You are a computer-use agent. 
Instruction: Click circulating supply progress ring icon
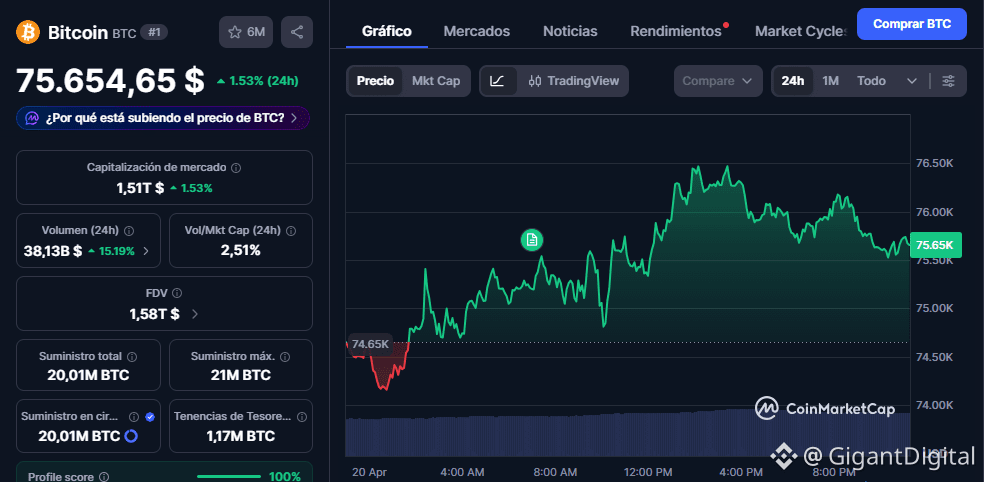[132, 436]
